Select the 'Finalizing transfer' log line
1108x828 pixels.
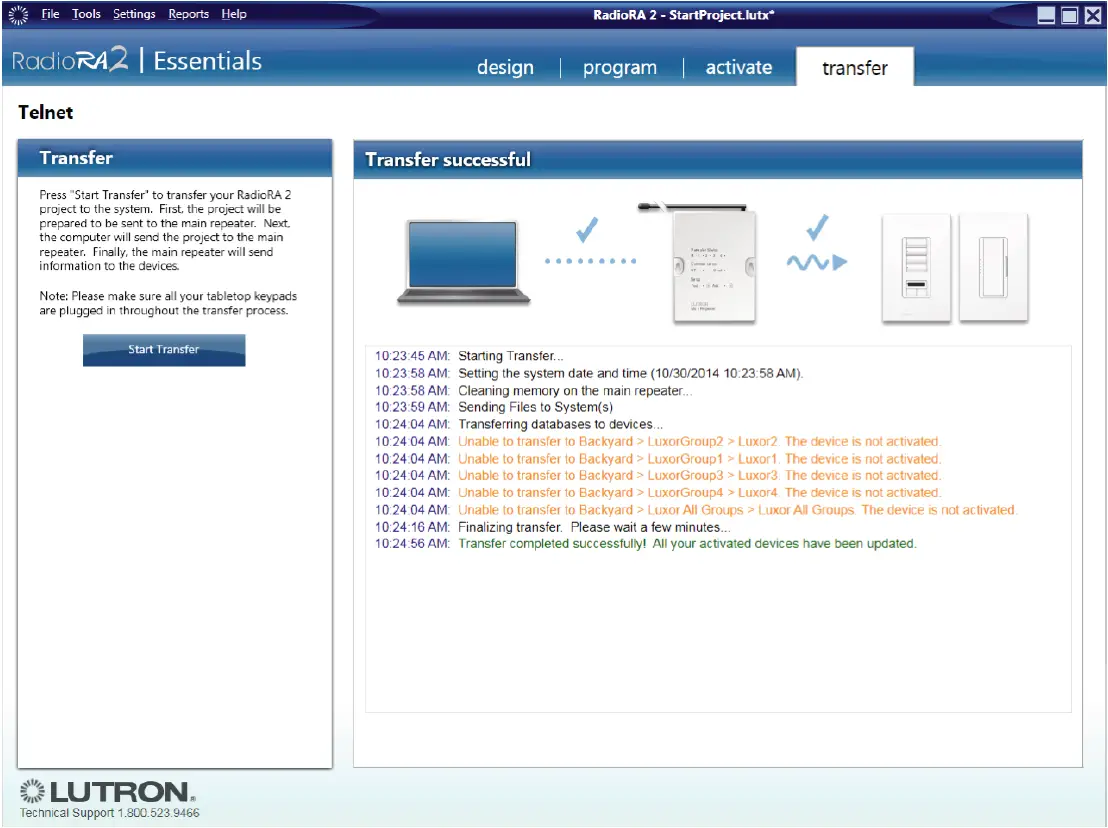[x=553, y=527]
